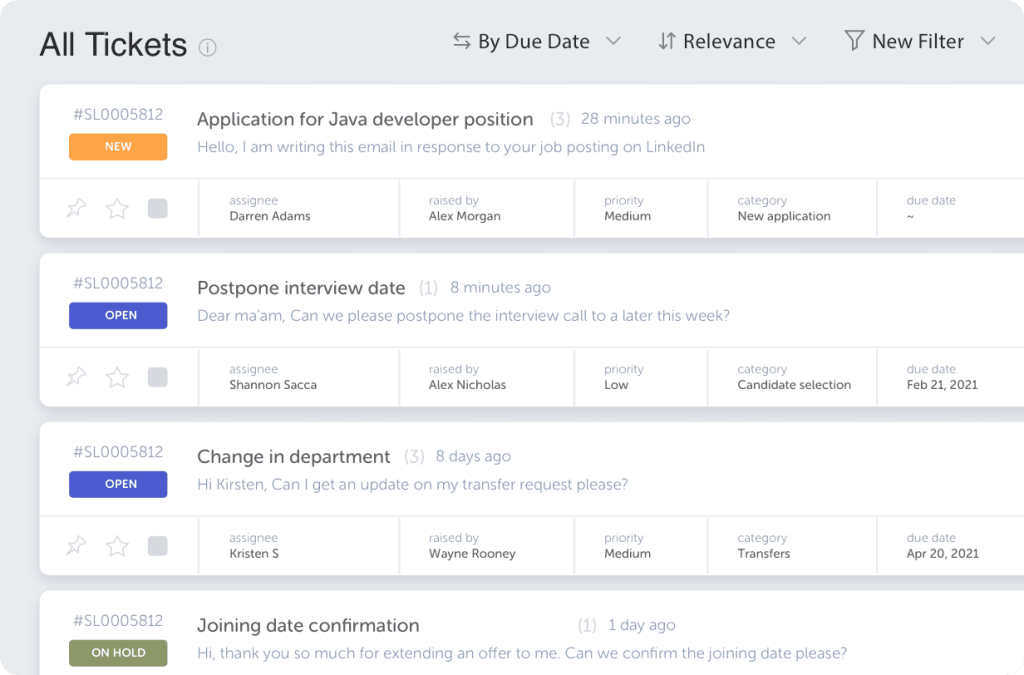Star the "Postpone interview date" ticket

(x=117, y=377)
